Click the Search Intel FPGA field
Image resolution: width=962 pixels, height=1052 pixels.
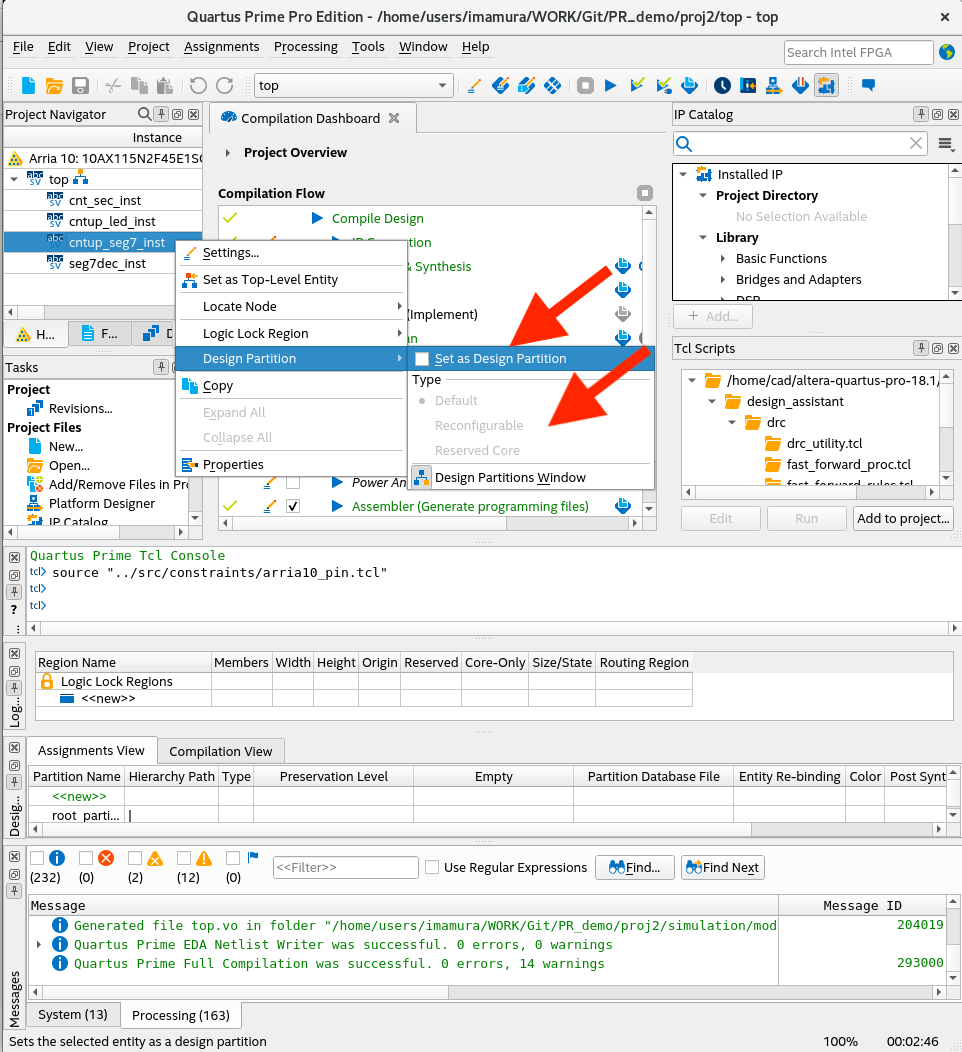[x=858, y=52]
